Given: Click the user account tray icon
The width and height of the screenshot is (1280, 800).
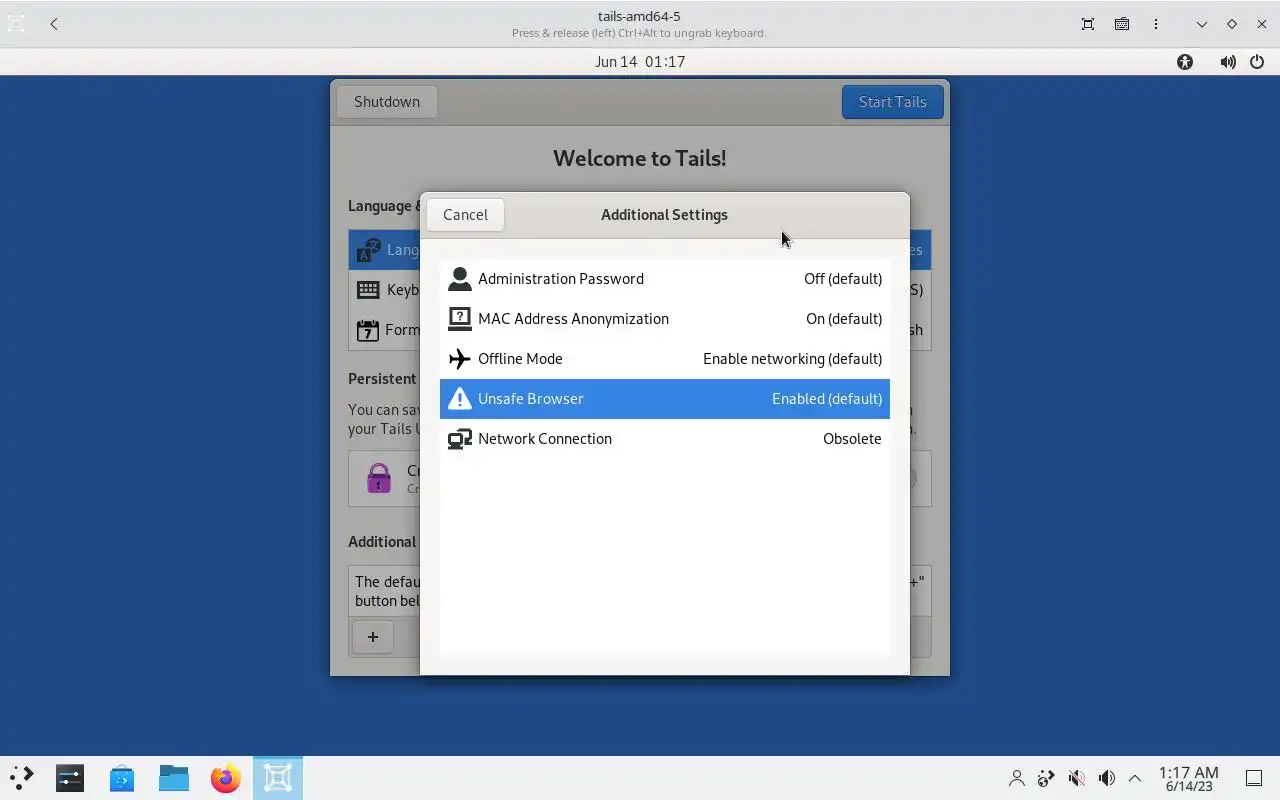Looking at the screenshot, I should [x=1017, y=778].
